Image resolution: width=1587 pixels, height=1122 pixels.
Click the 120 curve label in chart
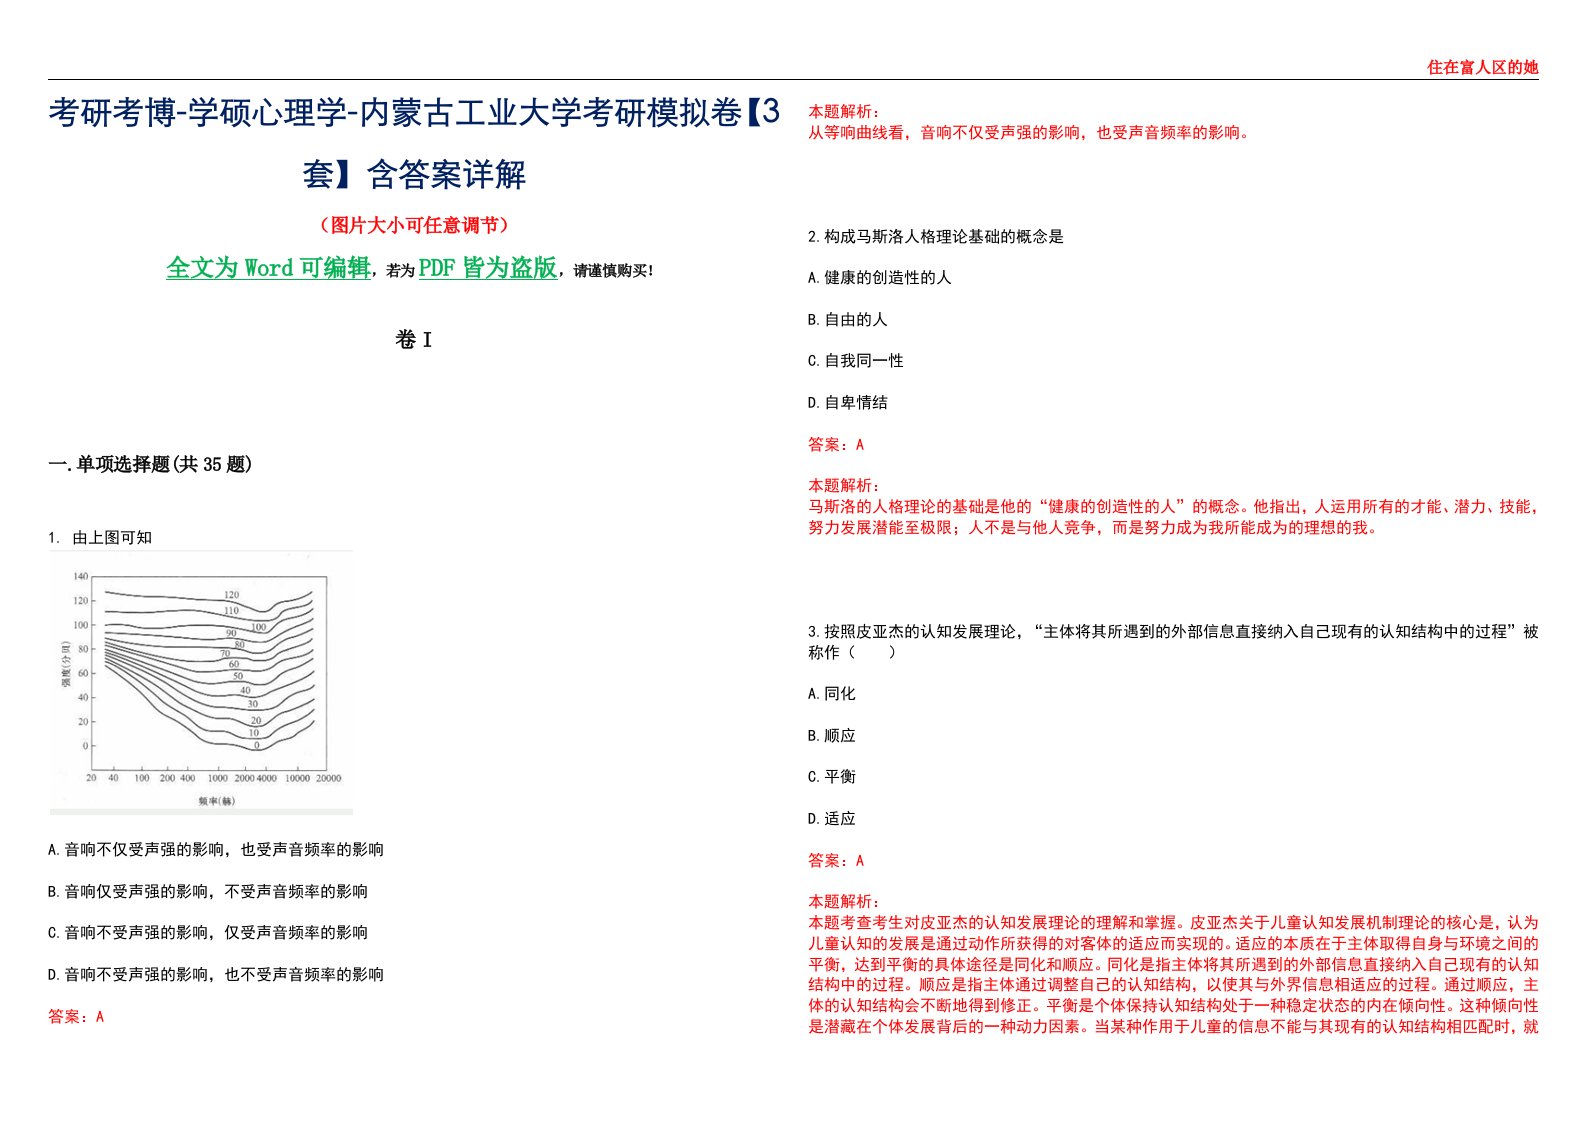click(x=231, y=595)
